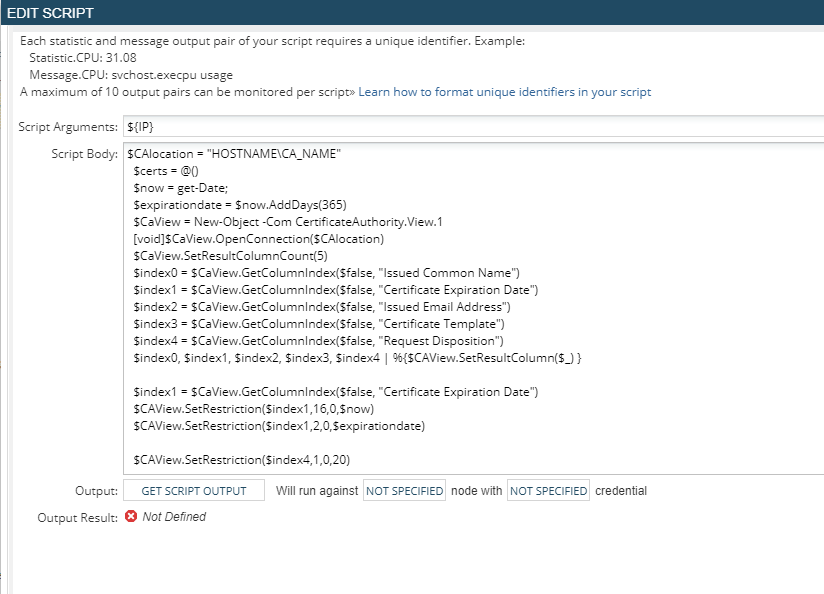Click the $index3 Certificate Template line
Image resolution: width=824 pixels, height=594 pixels.
(318, 324)
